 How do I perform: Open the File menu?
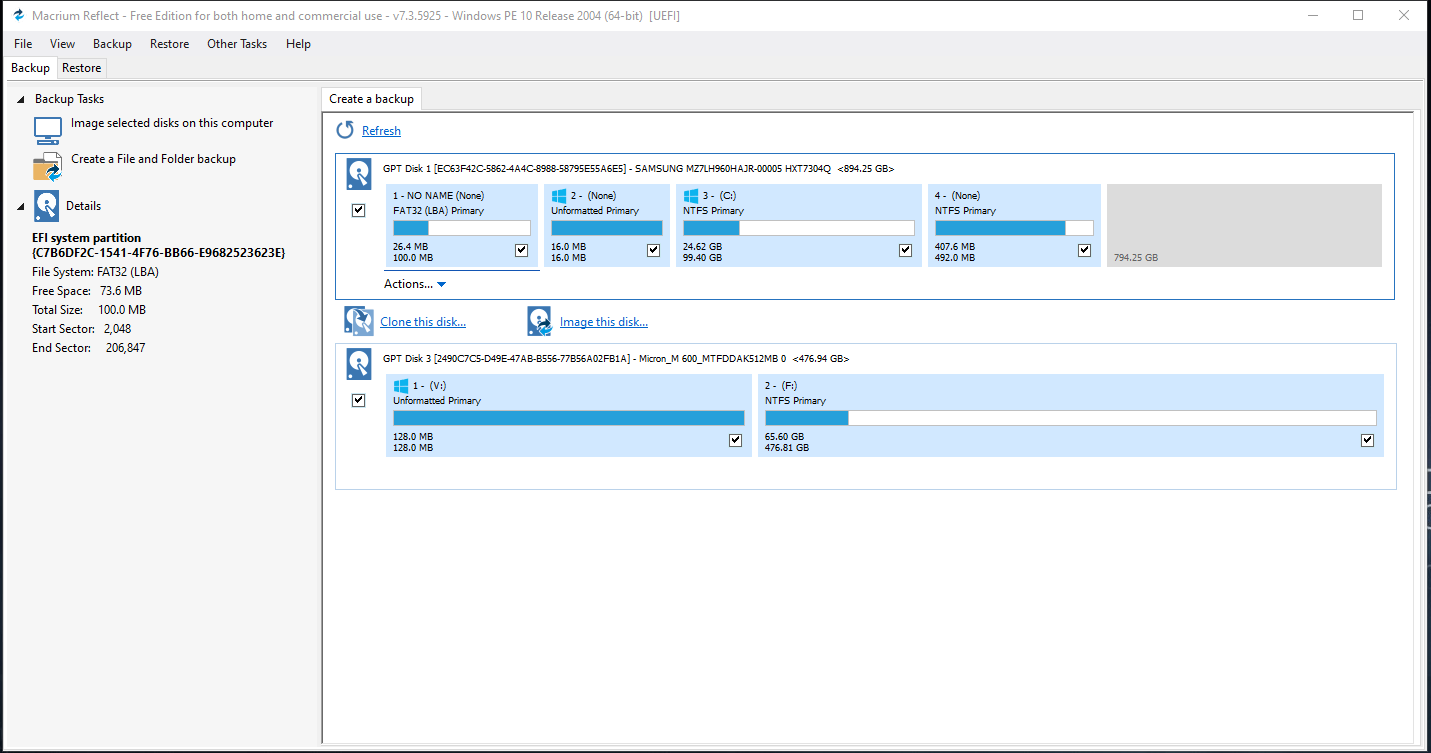tap(23, 44)
